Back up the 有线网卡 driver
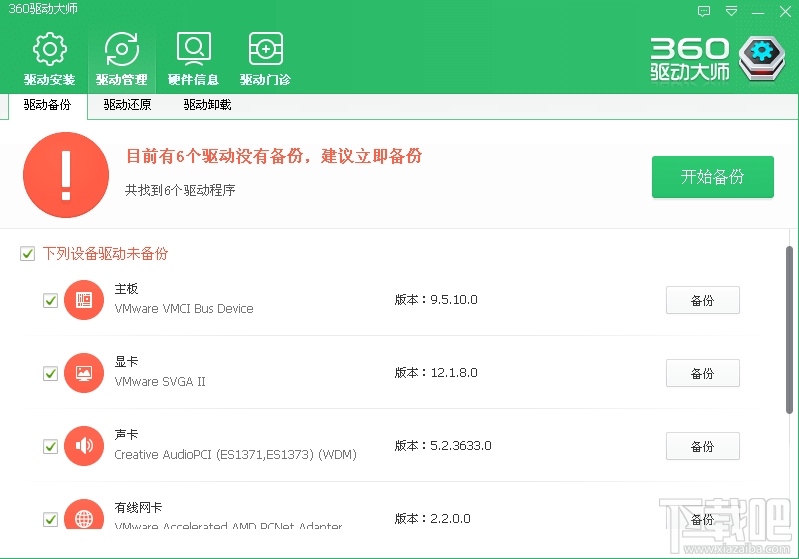Image resolution: width=799 pixels, height=559 pixels. coord(702,519)
